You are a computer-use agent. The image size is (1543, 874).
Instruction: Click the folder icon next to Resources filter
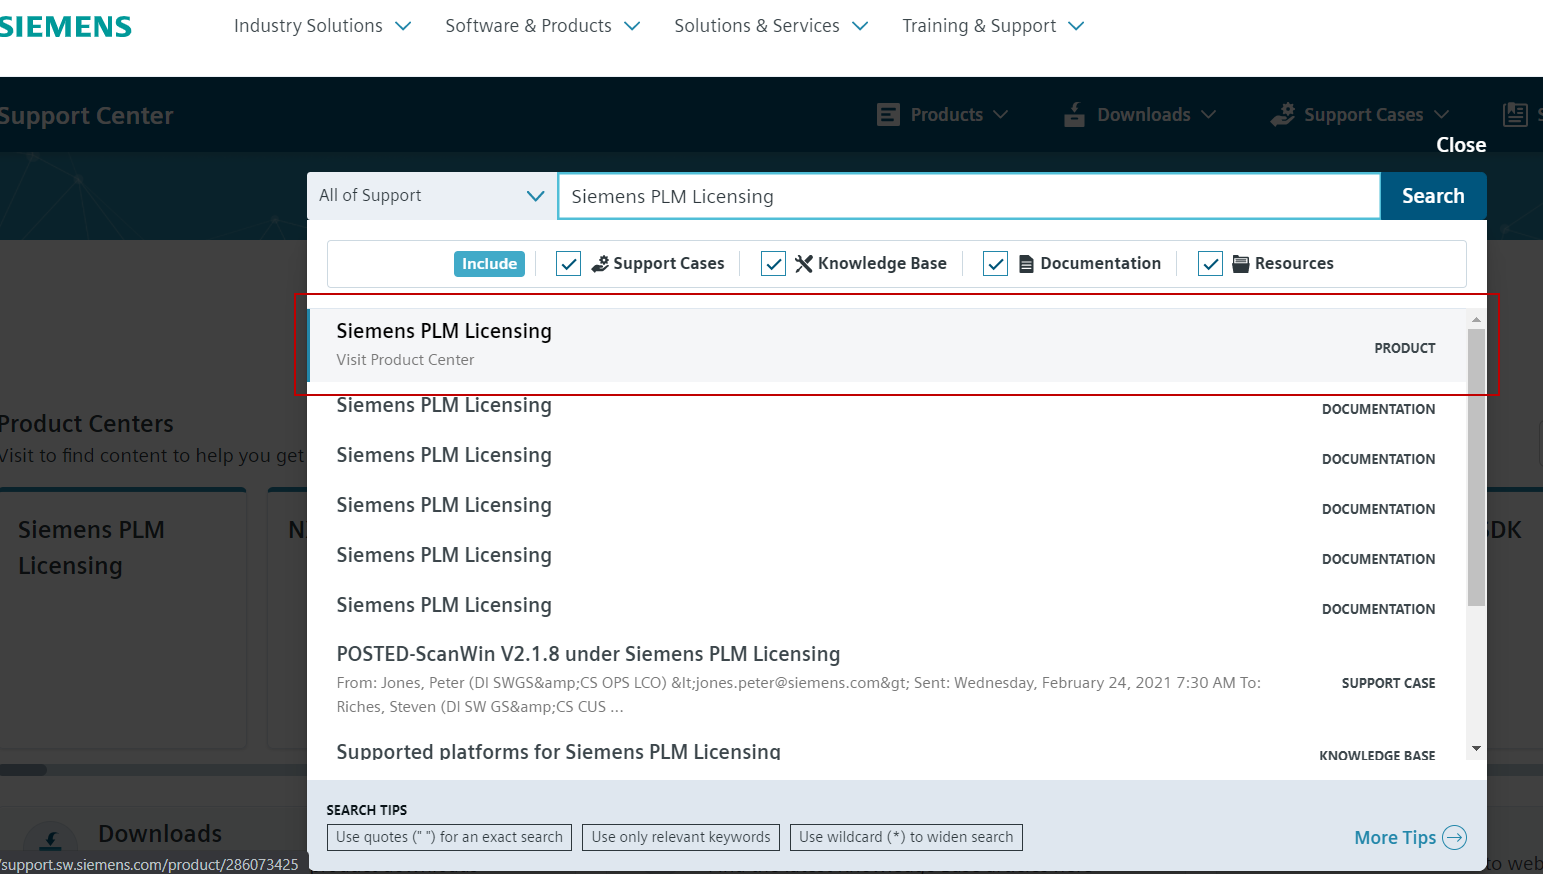1240,263
